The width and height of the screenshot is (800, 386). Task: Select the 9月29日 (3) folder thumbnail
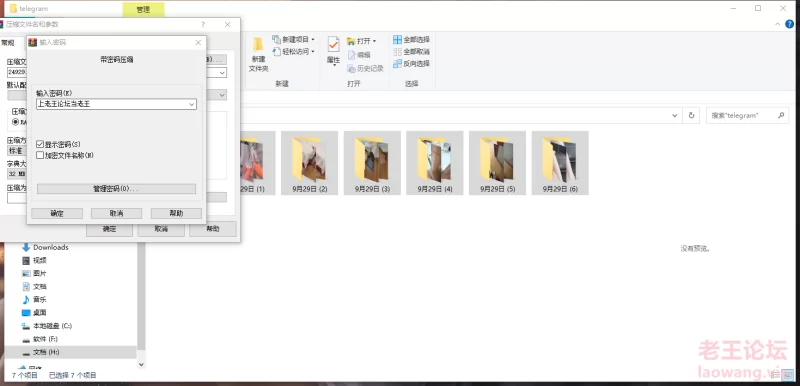coord(372,163)
